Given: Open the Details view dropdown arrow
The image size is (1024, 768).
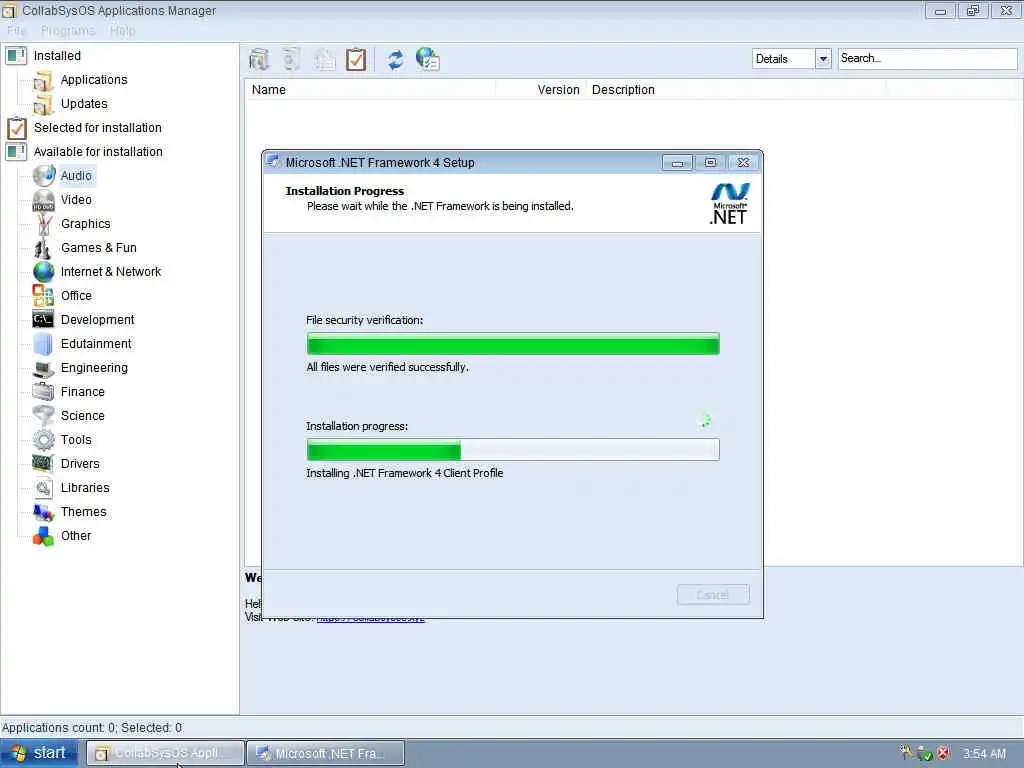Looking at the screenshot, I should 823,59.
